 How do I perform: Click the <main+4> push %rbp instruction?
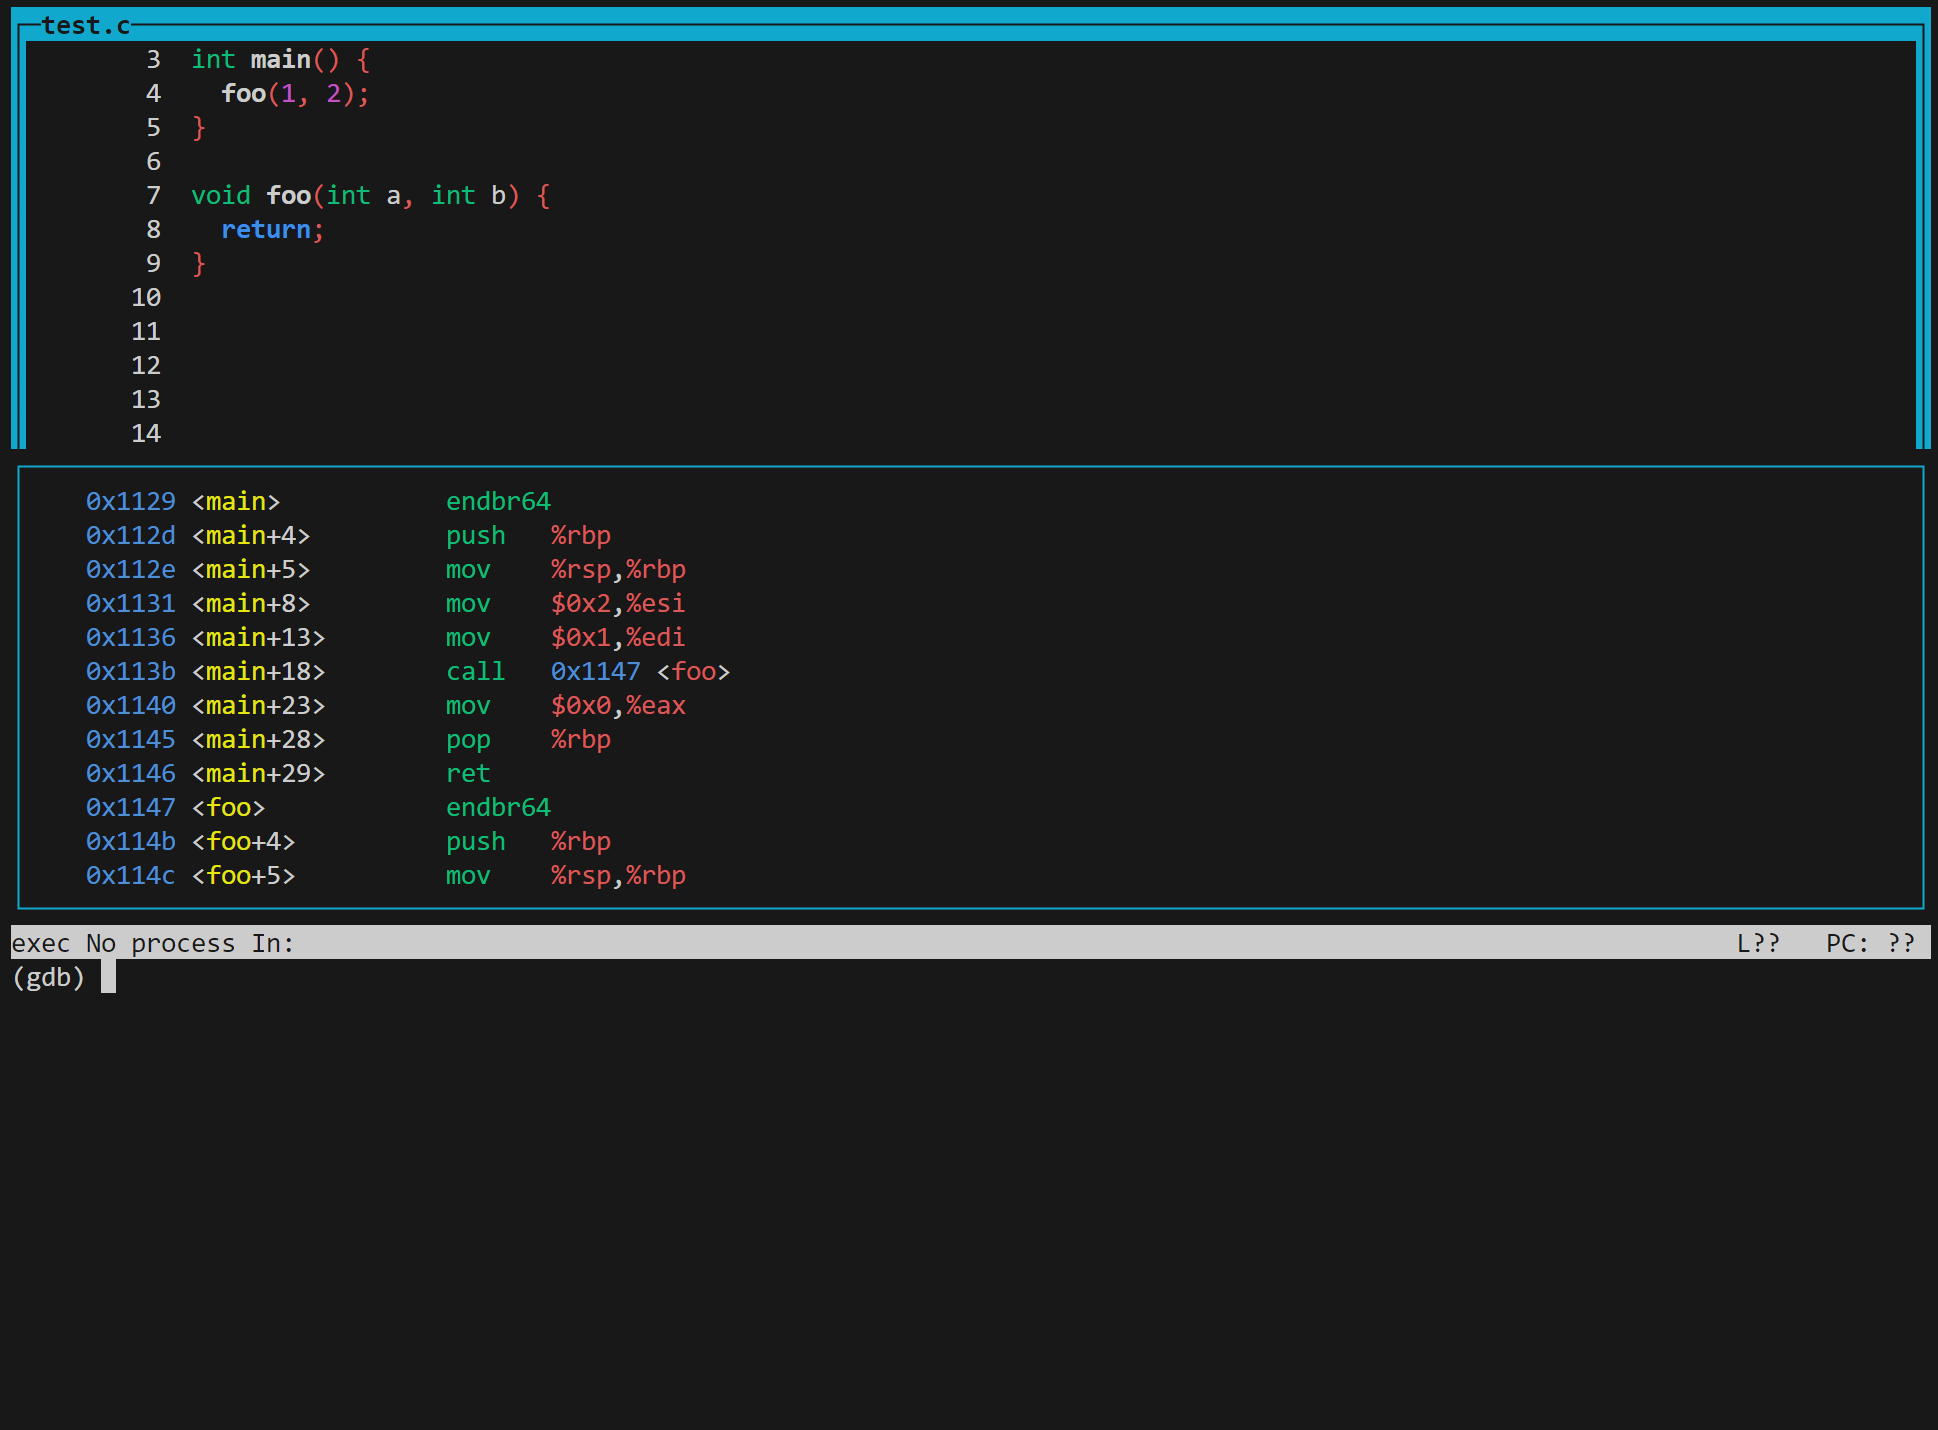[x=475, y=535]
